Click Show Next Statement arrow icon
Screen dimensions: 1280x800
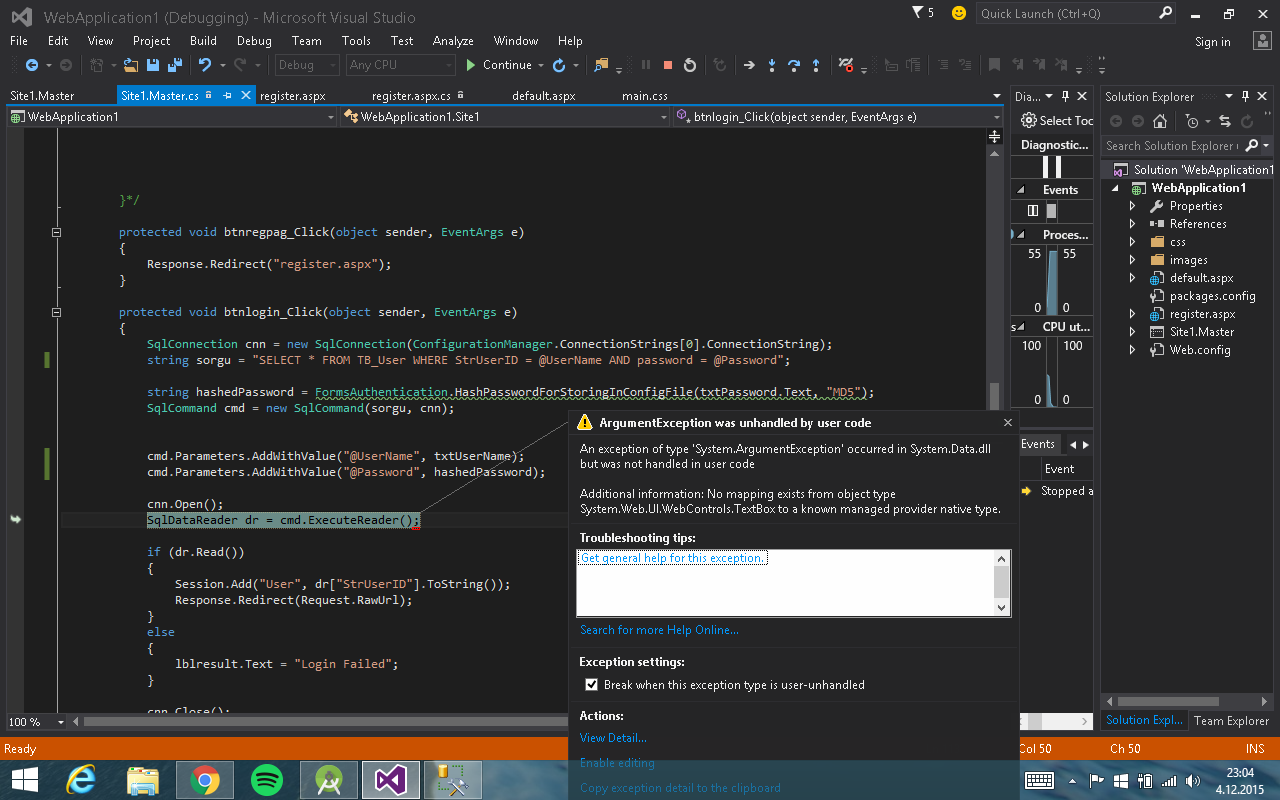click(749, 65)
